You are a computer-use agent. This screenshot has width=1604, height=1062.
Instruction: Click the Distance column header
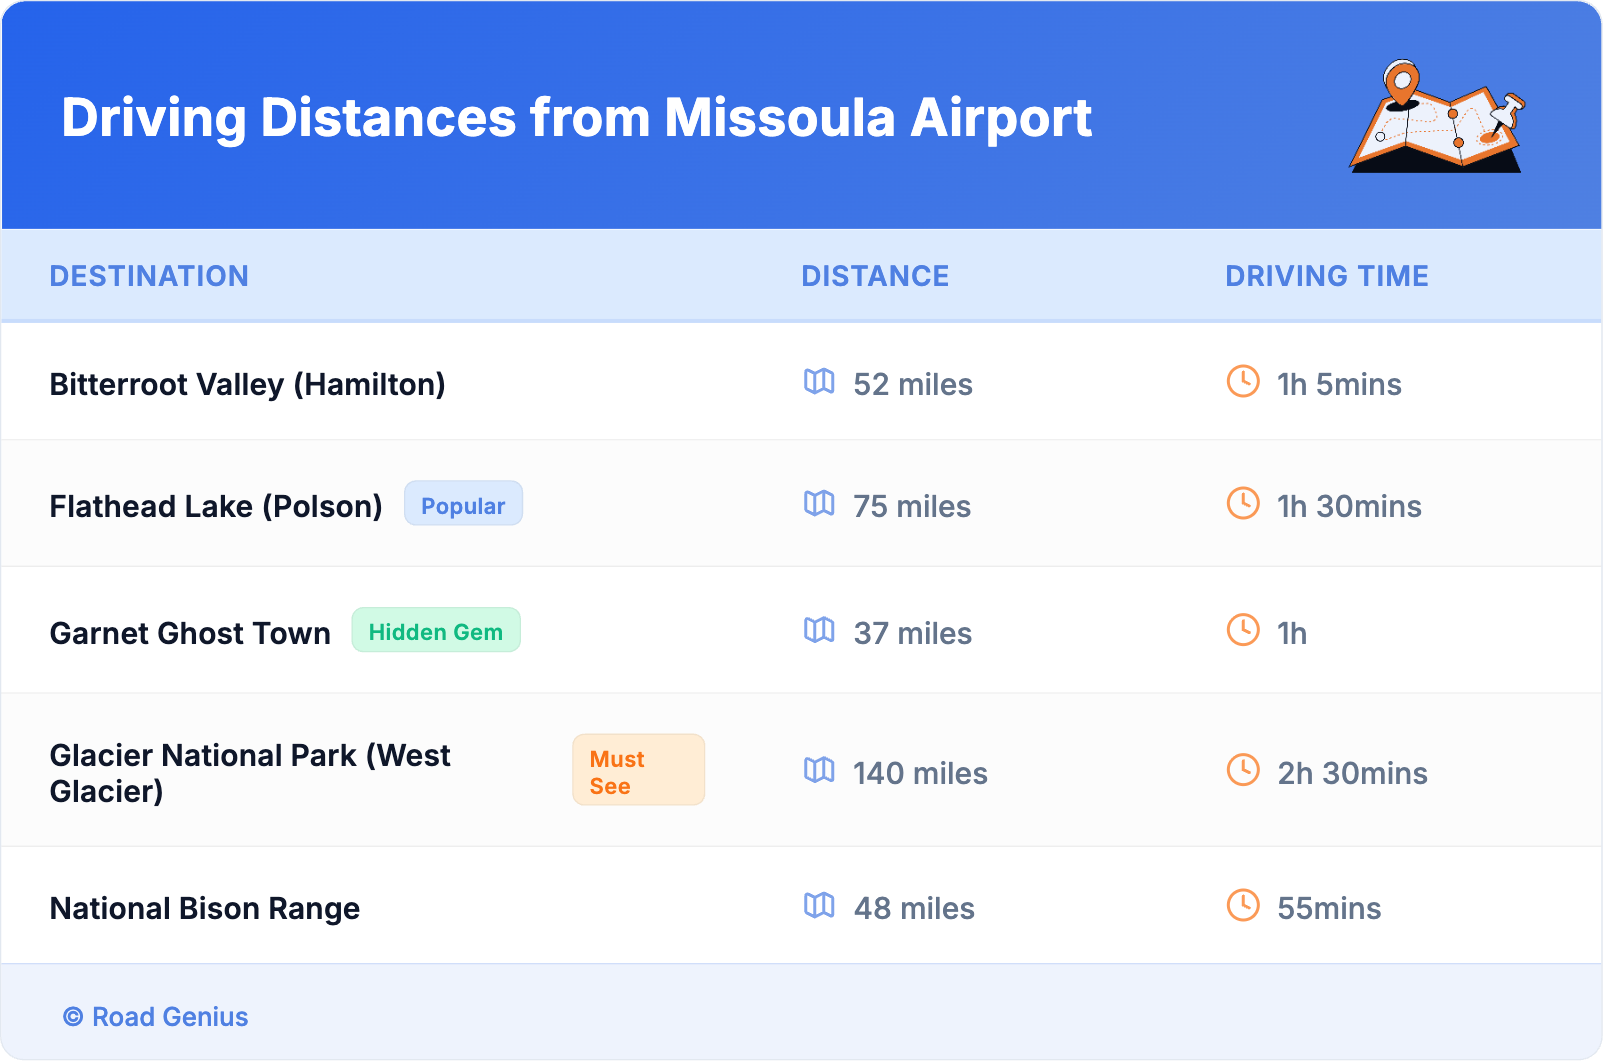click(875, 276)
